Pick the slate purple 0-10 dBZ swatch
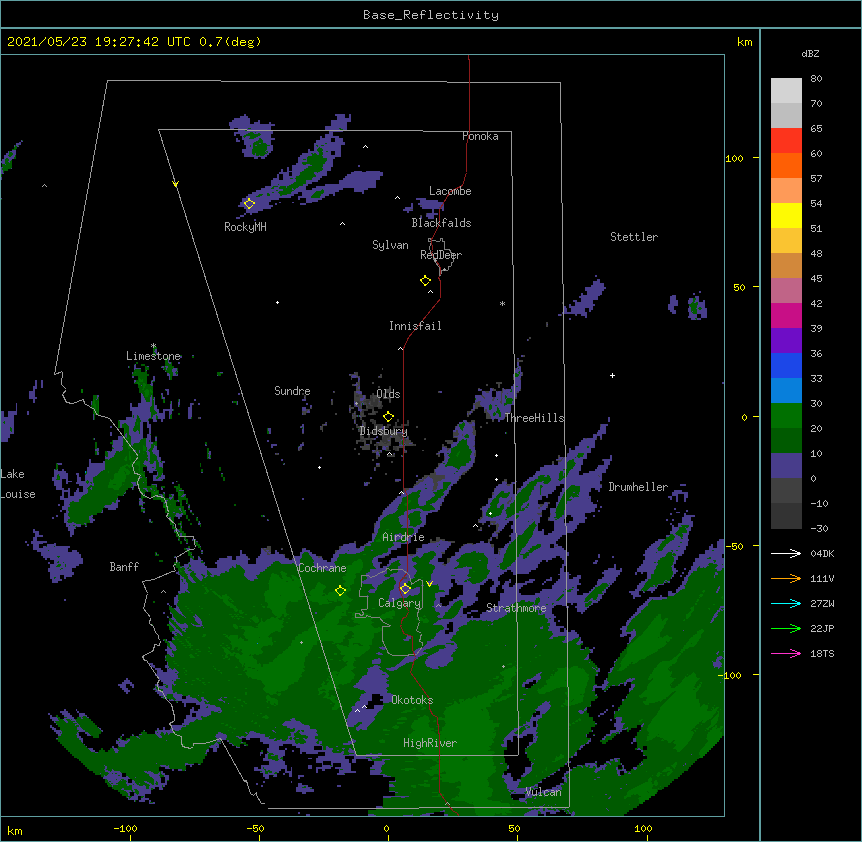Viewport: 862px width, 842px height. click(786, 466)
